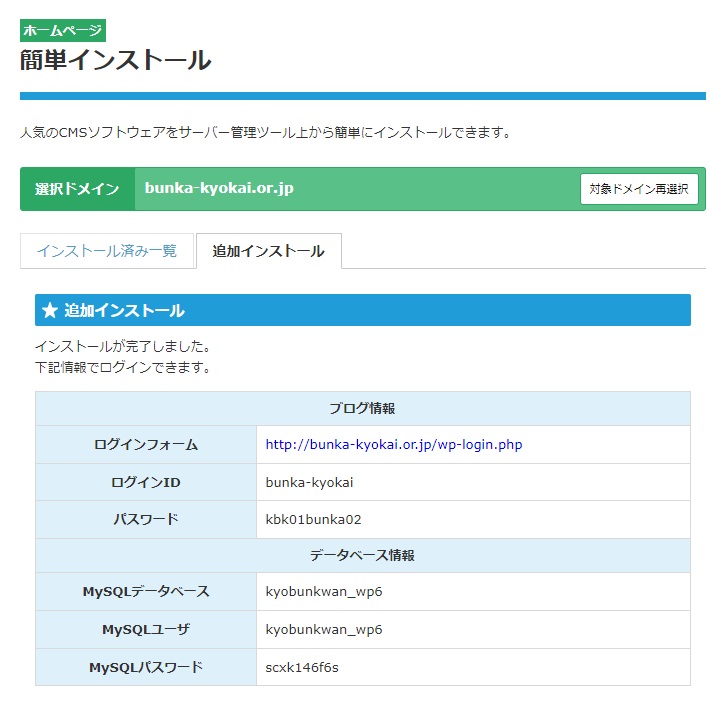Click the bunka-kyokai.or.jp selected domain name
Viewport: 710px width, 721px height.
point(219,189)
